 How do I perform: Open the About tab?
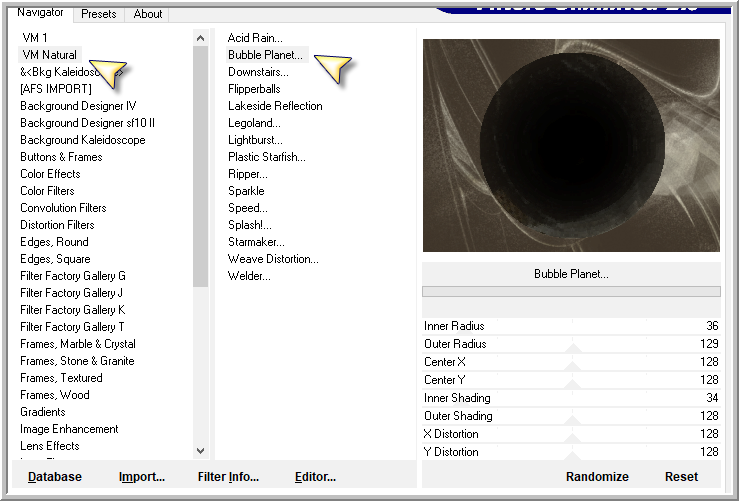[x=148, y=14]
